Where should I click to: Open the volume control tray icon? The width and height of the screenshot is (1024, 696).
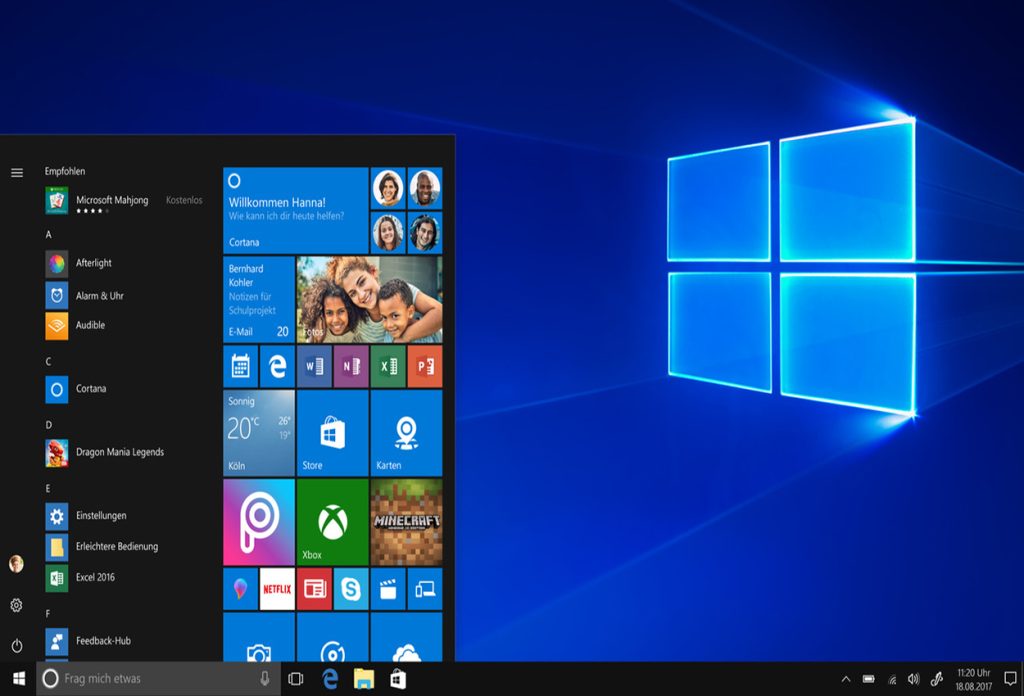(x=914, y=679)
